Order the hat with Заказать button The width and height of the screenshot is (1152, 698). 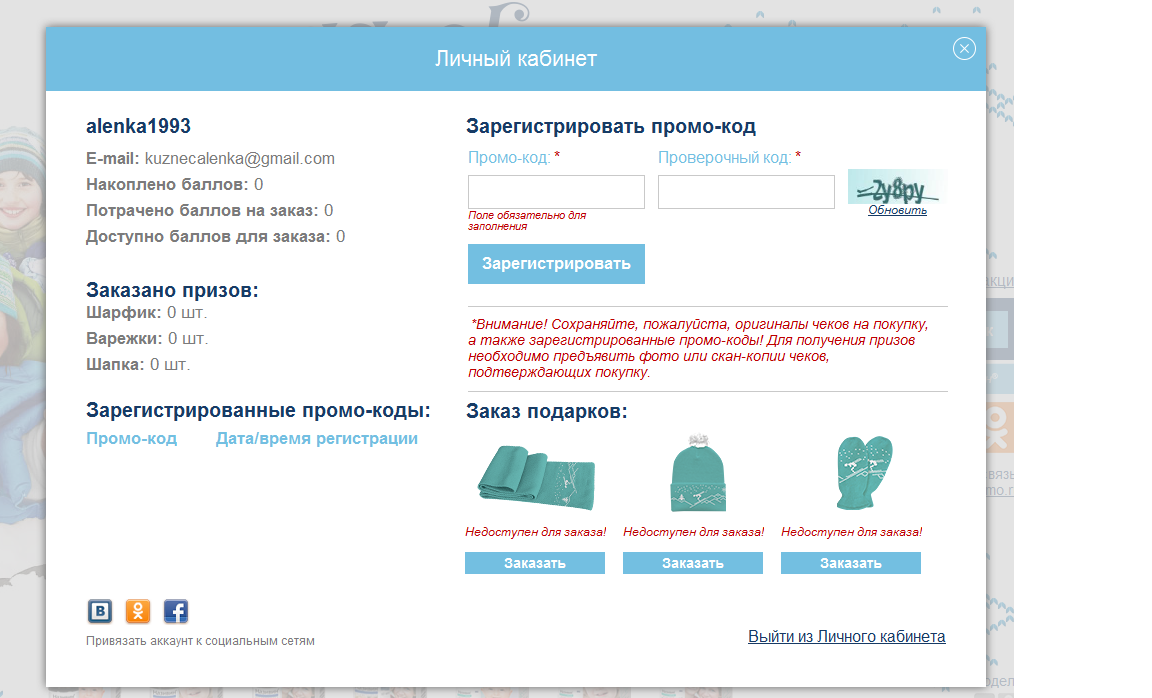coord(693,563)
